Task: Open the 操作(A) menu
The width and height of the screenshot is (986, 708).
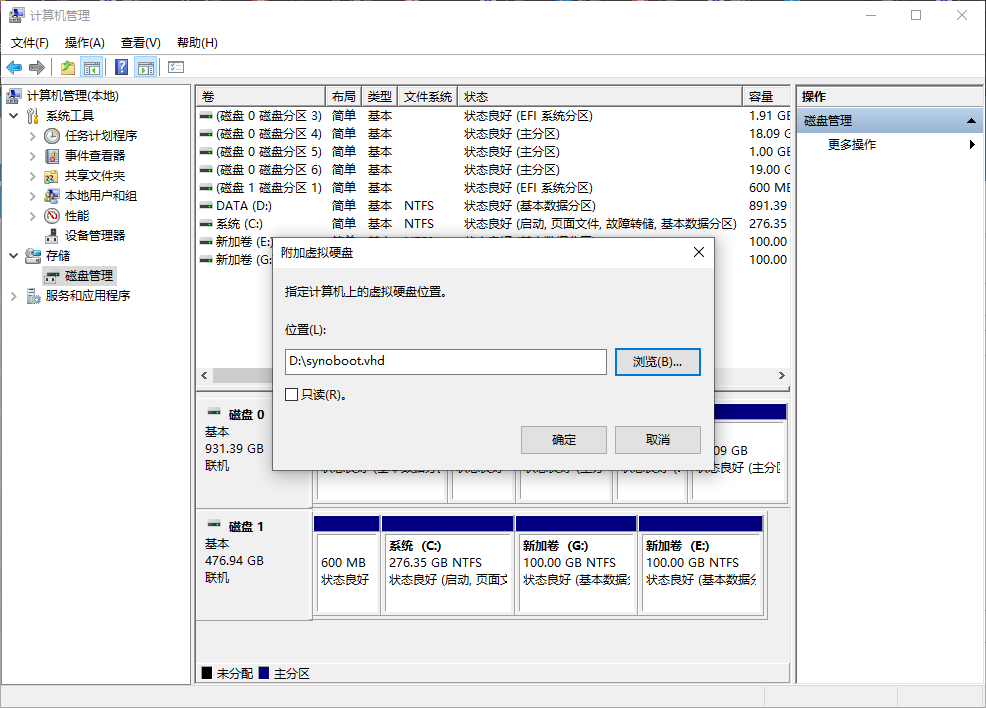Action: [x=84, y=43]
